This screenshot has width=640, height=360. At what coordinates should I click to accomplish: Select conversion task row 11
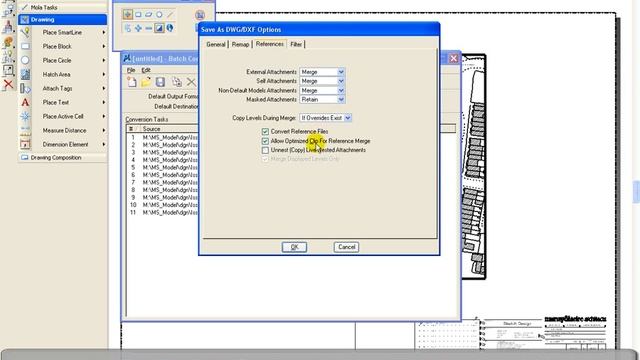pos(162,212)
